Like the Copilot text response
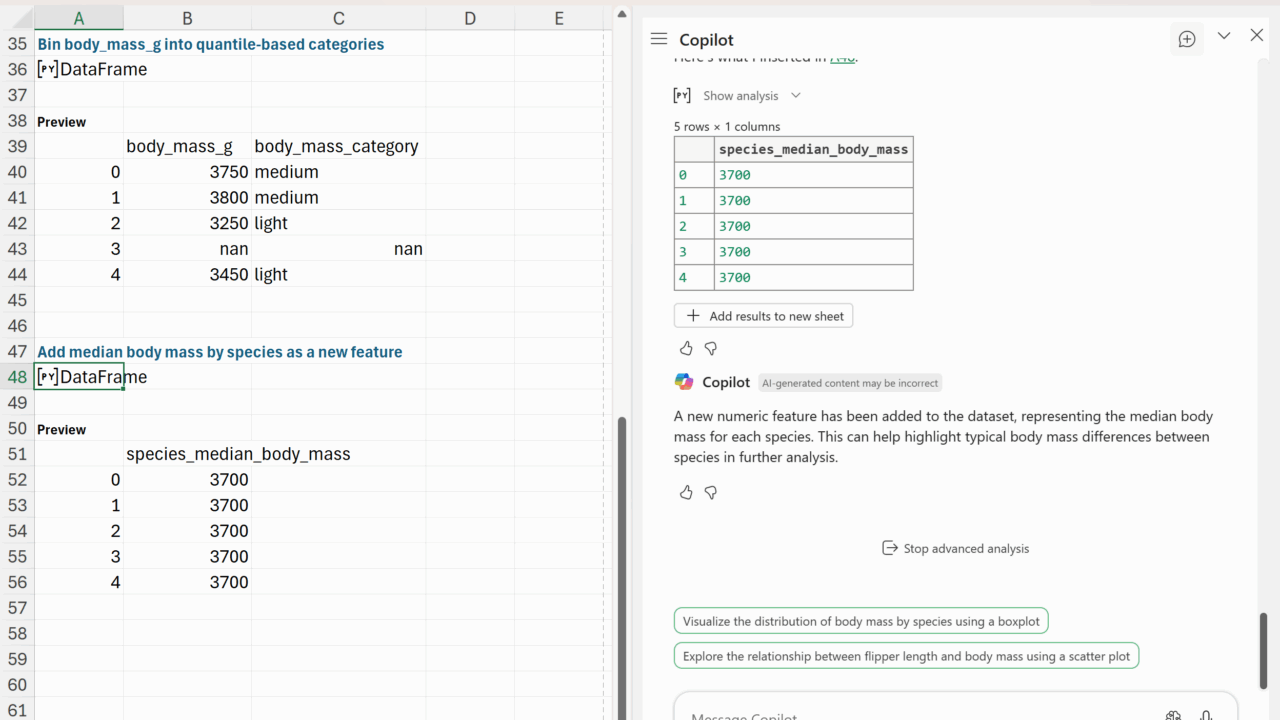The height and width of the screenshot is (720, 1280). coord(686,492)
